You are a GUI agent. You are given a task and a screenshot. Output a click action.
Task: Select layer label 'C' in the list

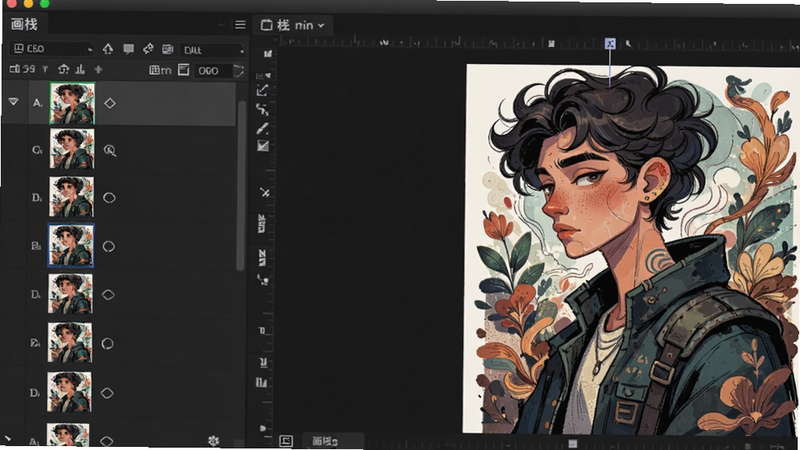37,150
